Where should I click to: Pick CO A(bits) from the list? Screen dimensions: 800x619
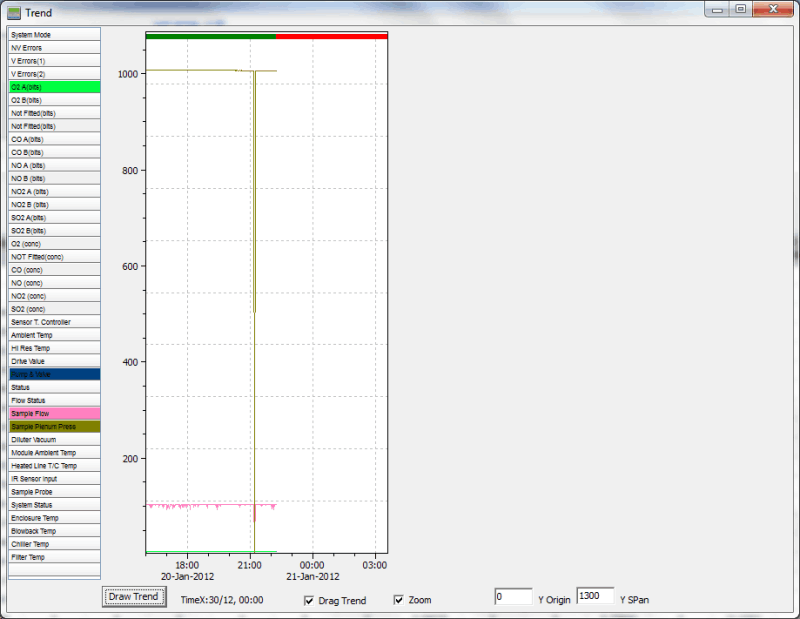pos(54,139)
